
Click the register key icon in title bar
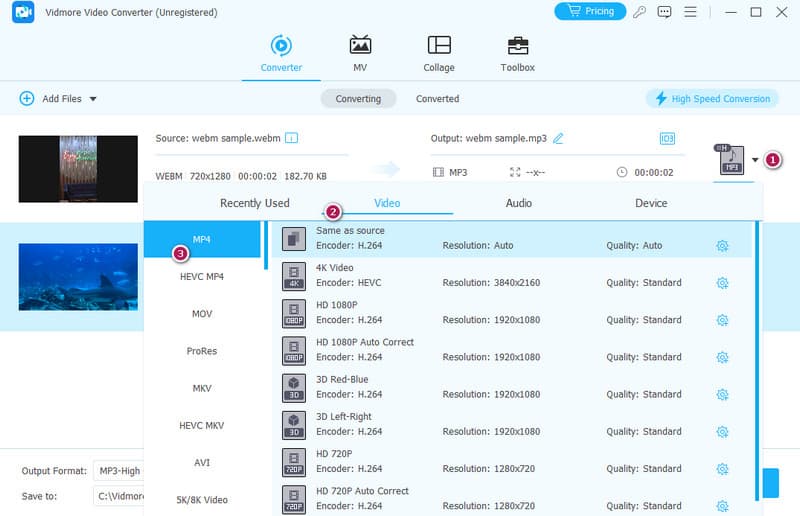coord(640,12)
